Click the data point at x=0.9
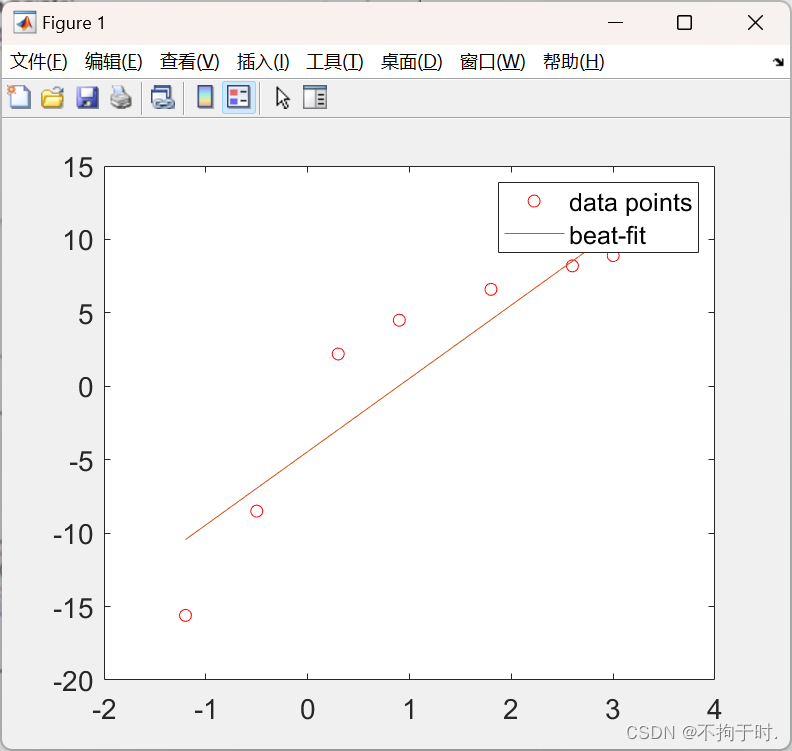Image resolution: width=792 pixels, height=751 pixels. click(399, 320)
